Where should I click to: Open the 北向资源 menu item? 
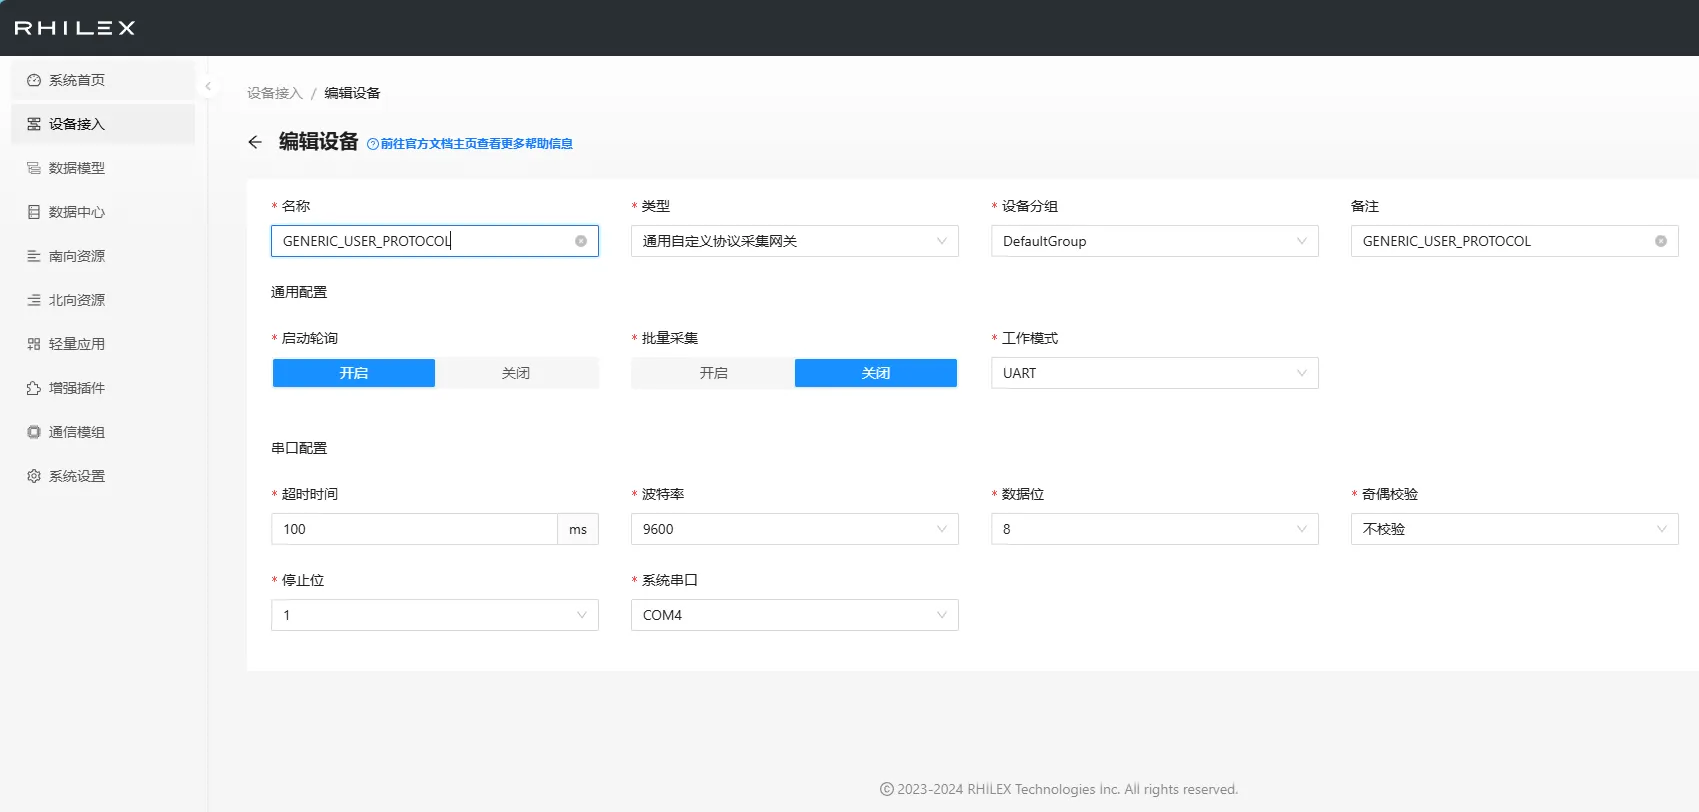103,300
